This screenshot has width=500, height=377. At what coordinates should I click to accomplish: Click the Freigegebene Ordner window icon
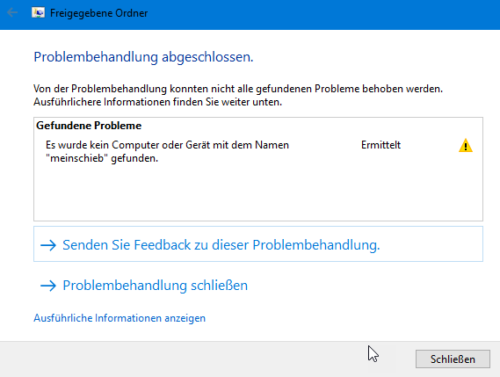click(x=38, y=13)
